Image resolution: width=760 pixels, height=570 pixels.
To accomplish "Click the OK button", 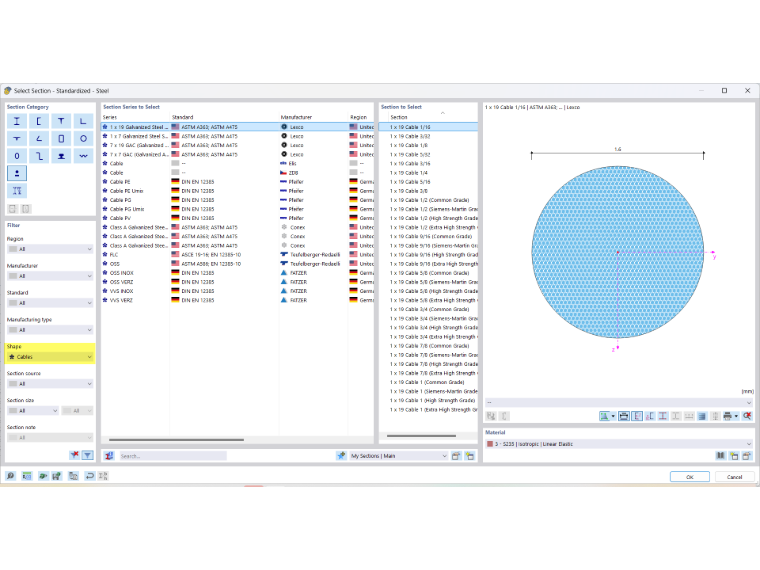I will click(690, 476).
